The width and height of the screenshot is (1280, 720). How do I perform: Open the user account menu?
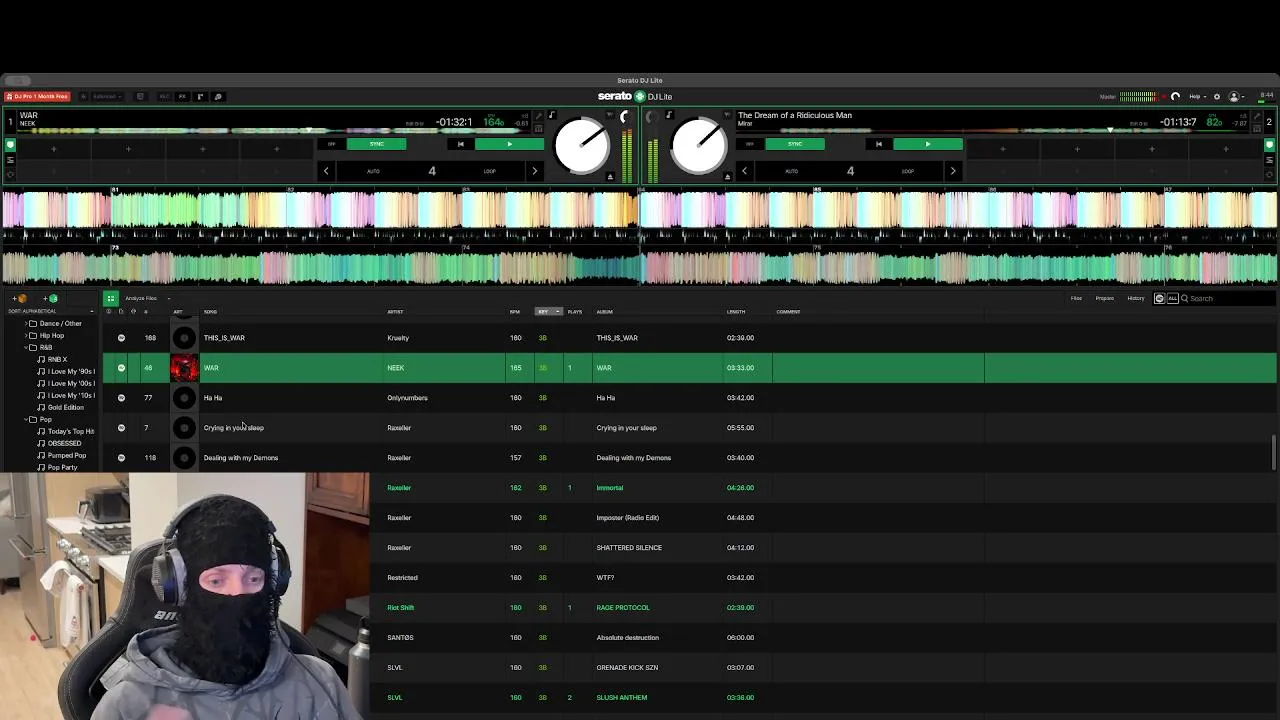1236,97
